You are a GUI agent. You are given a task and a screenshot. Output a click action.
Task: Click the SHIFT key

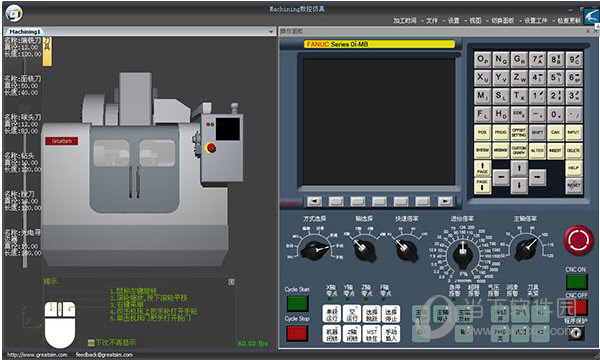pyautogui.click(x=537, y=132)
